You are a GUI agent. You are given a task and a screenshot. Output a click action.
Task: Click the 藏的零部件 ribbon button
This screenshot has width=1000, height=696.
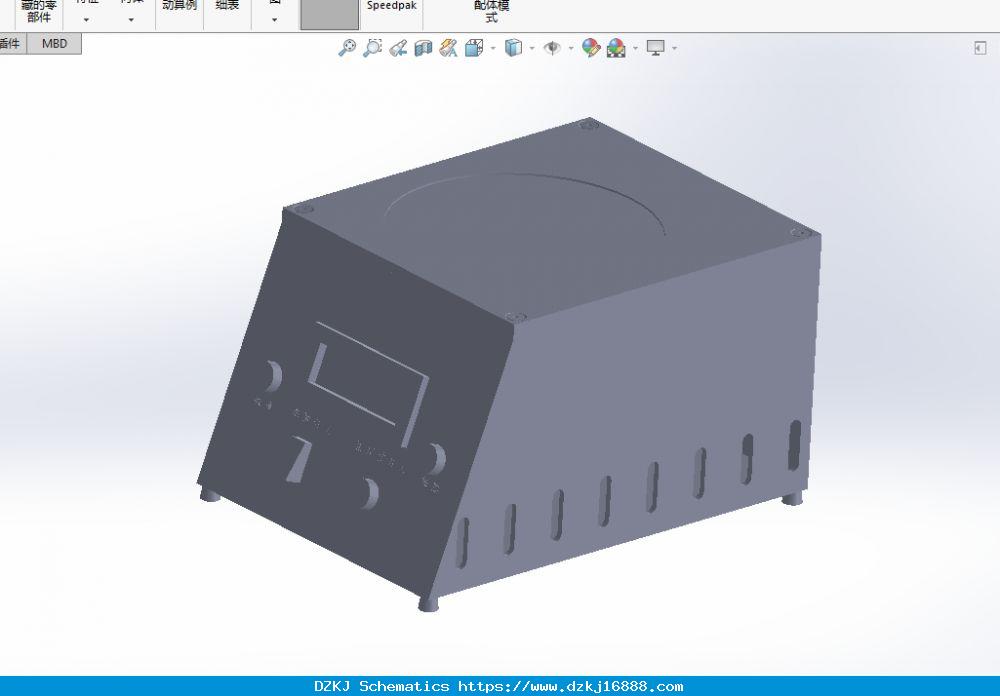(39, 12)
